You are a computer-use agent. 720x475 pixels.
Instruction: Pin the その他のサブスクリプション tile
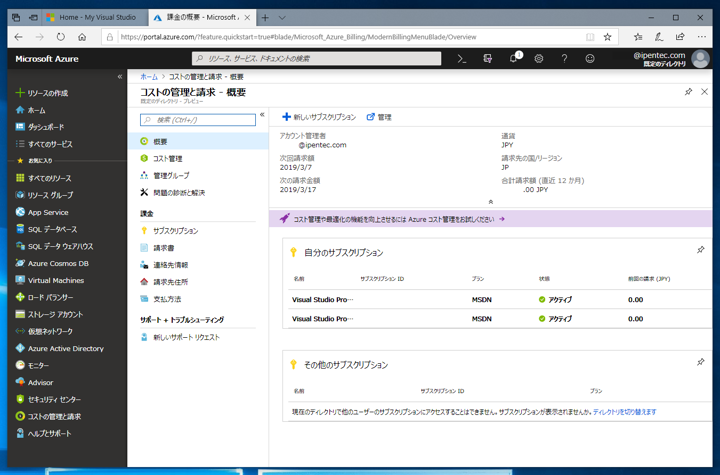[700, 362]
